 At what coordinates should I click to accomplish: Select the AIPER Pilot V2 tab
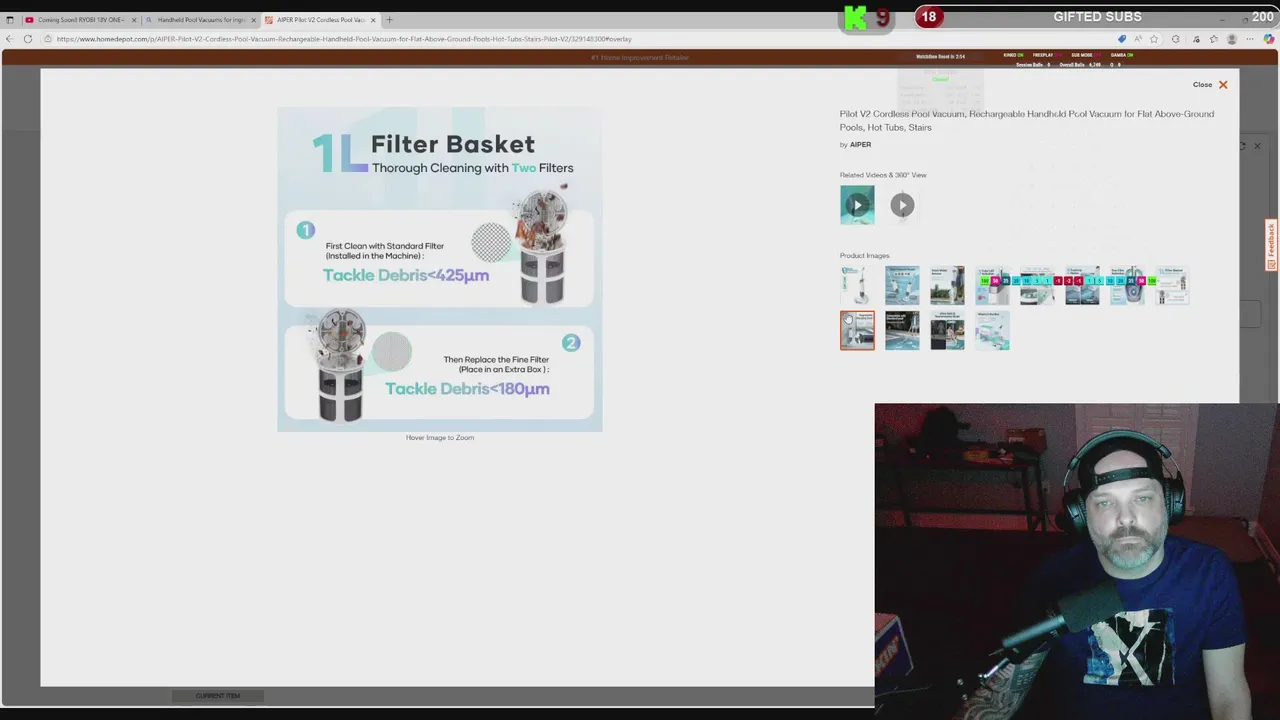coord(320,20)
